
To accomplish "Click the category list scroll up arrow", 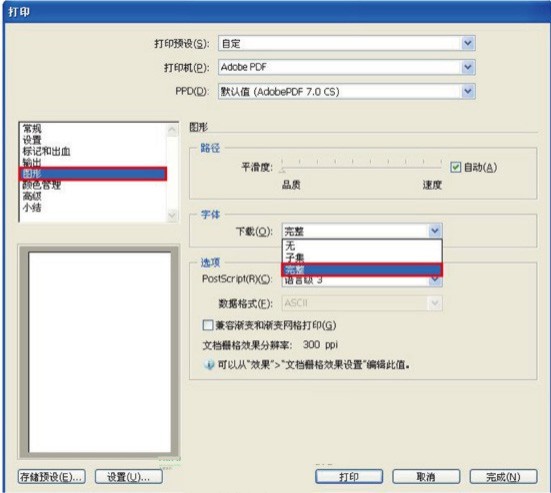I will pos(172,130).
